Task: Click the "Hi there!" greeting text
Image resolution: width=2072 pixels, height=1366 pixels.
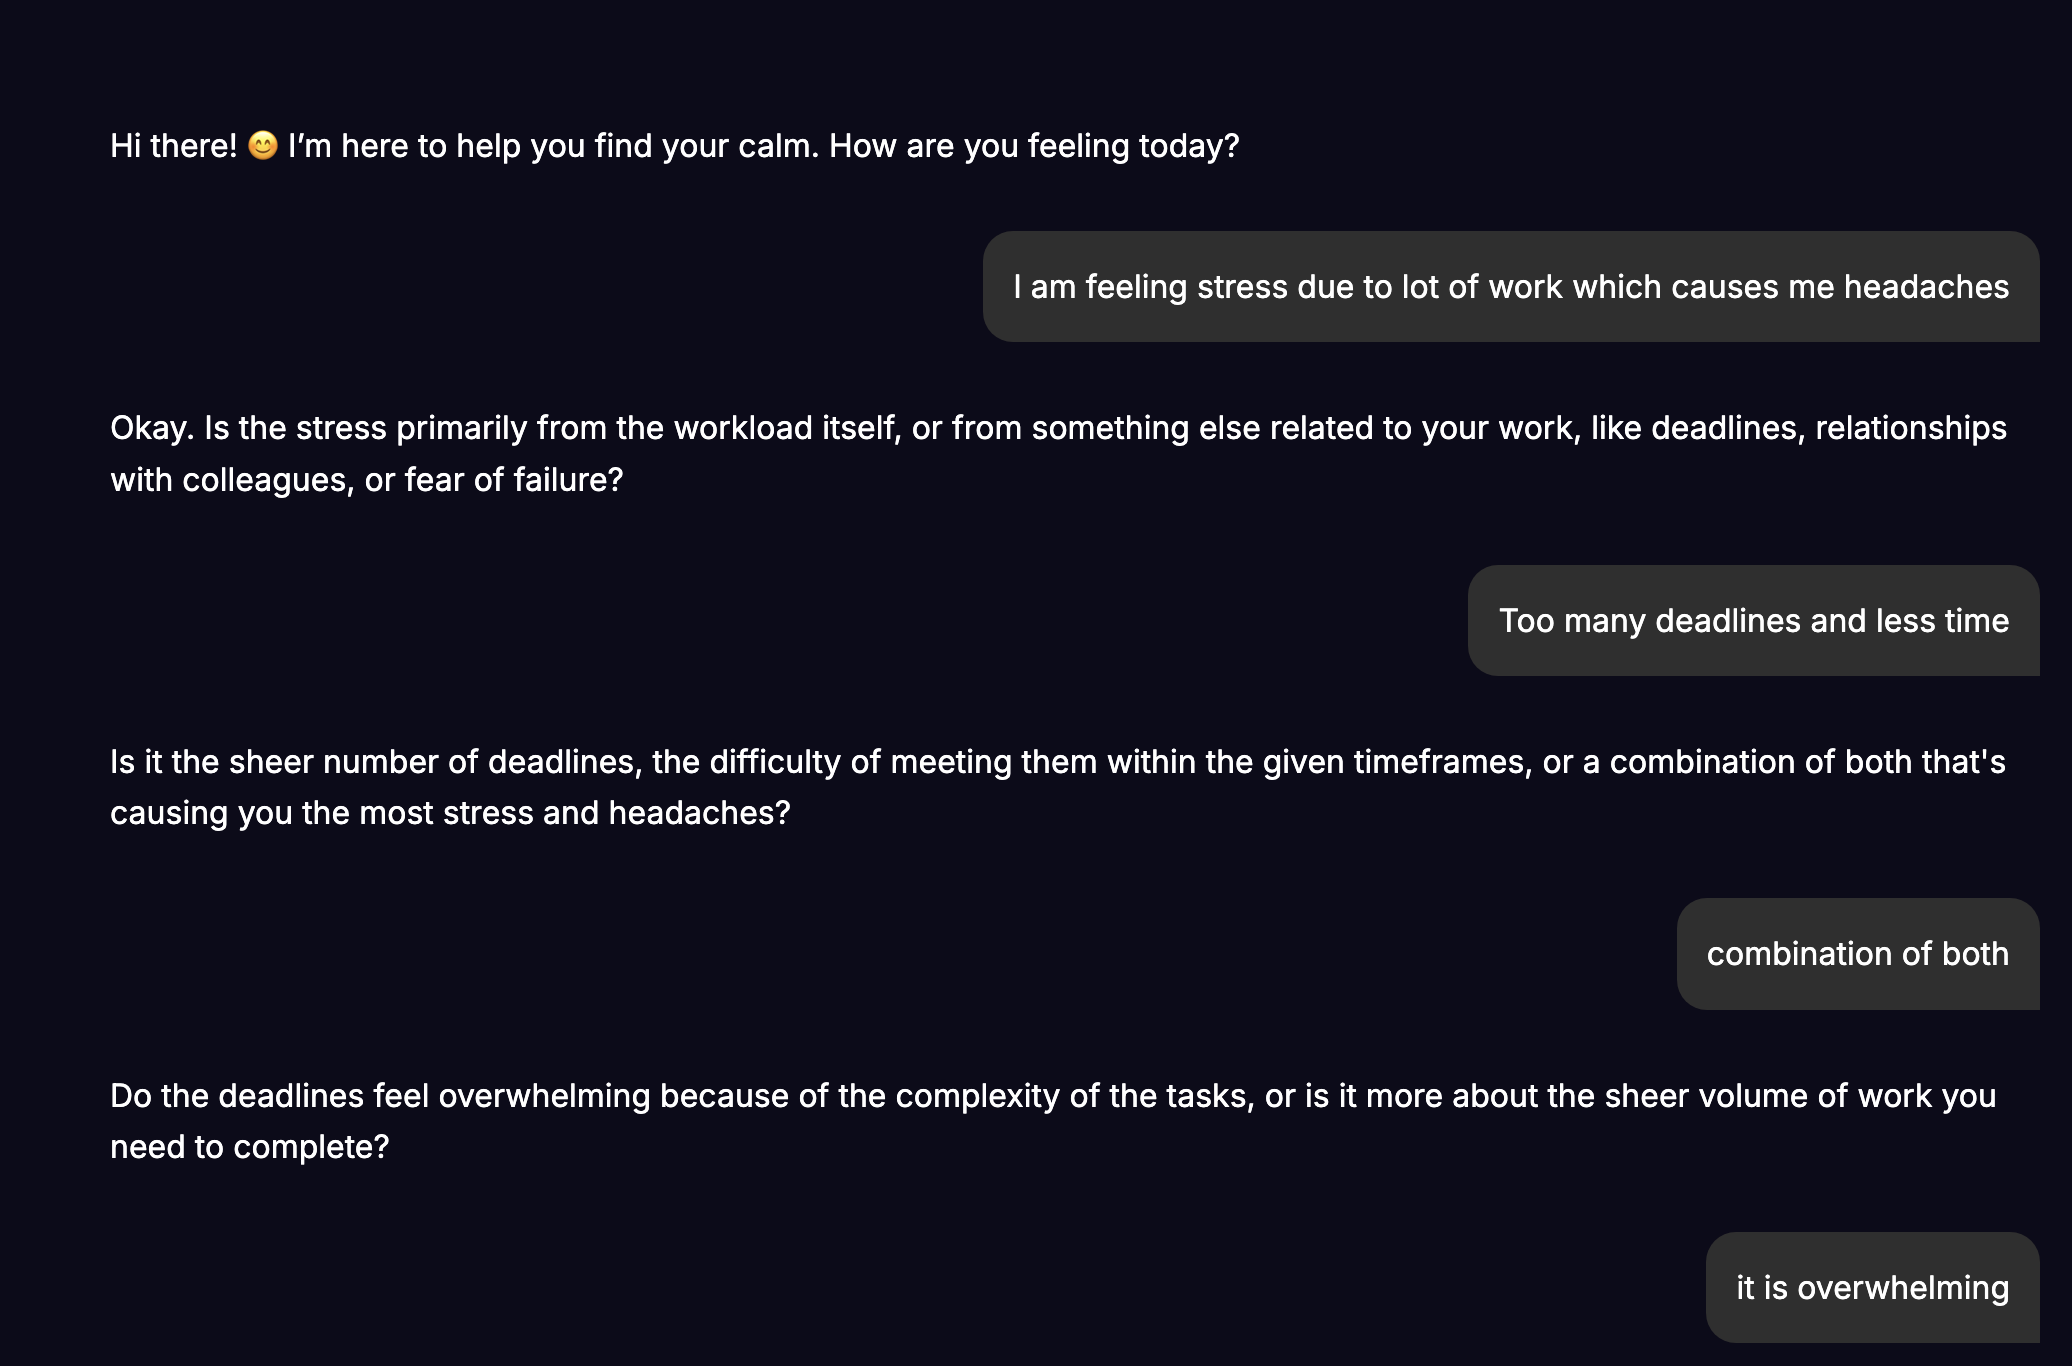Action: click(x=173, y=146)
